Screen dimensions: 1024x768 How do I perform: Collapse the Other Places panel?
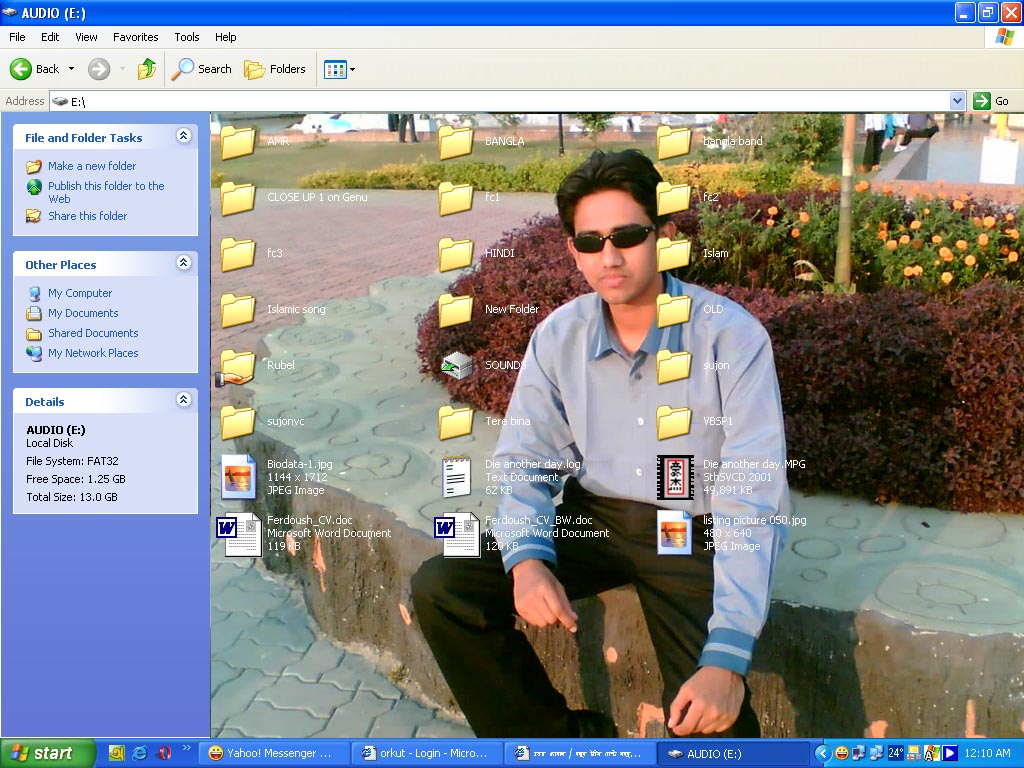click(184, 263)
